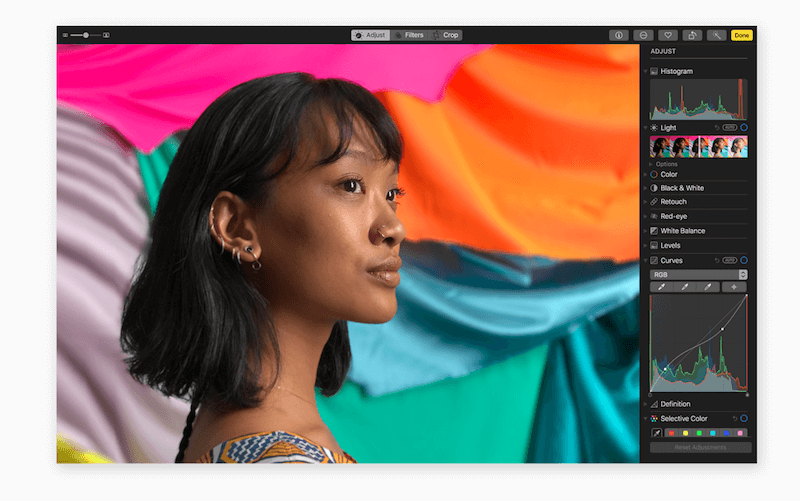Toggle the Light adjustment on/off circle
The width and height of the screenshot is (800, 501).
(x=744, y=128)
